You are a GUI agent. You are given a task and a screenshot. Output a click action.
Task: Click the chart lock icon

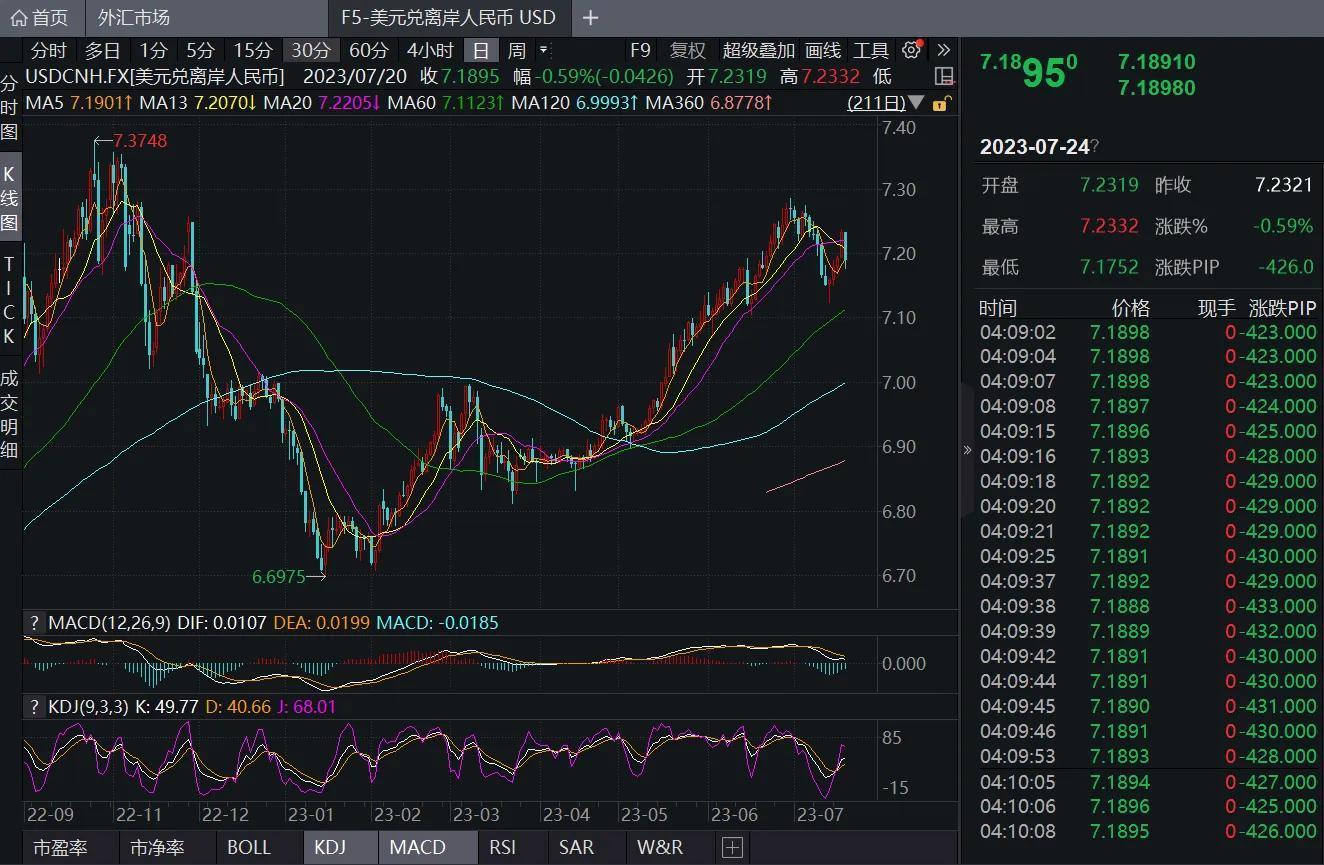click(x=941, y=103)
